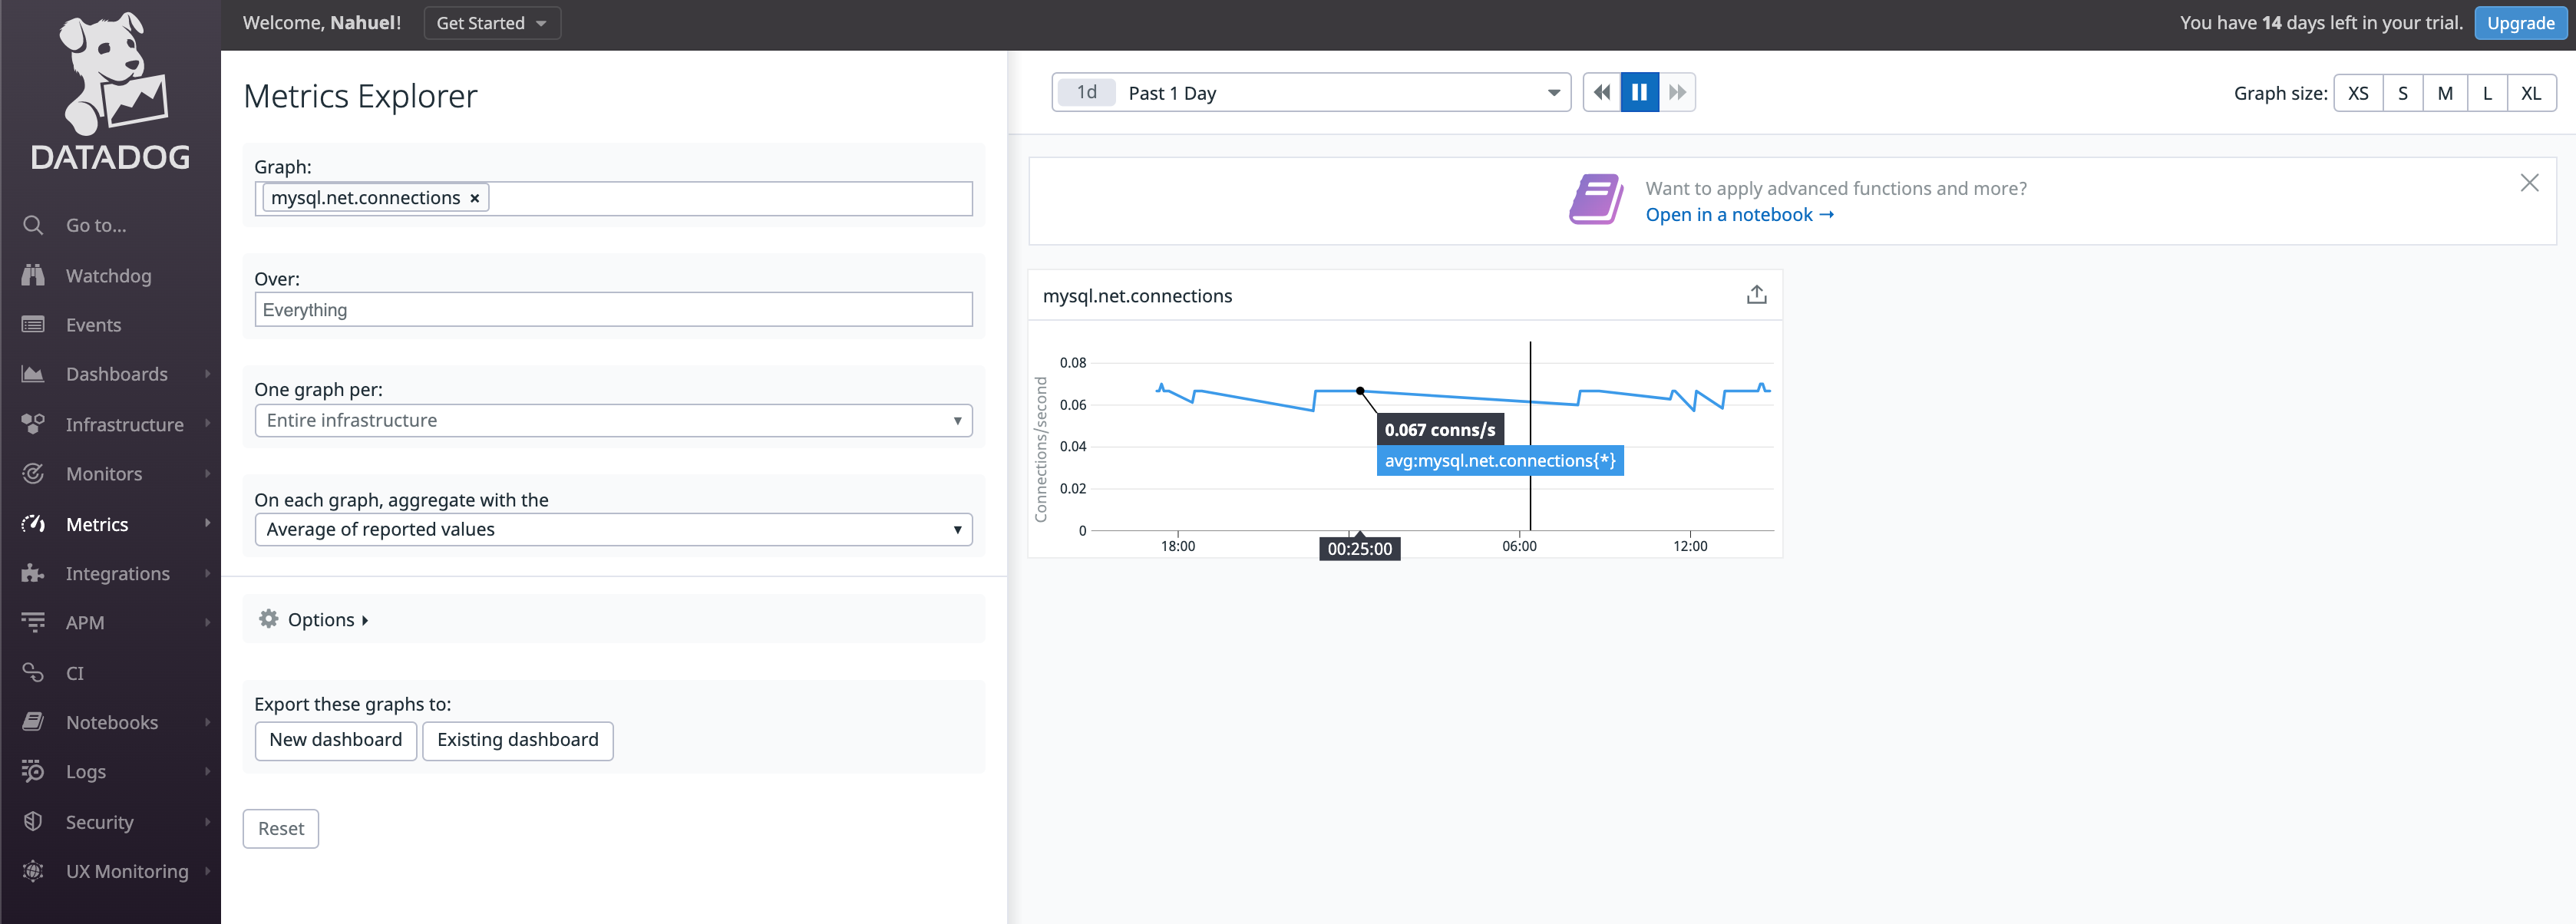The height and width of the screenshot is (924, 2576).
Task: Click the Infrastructure hexagons icon
Action: point(33,424)
